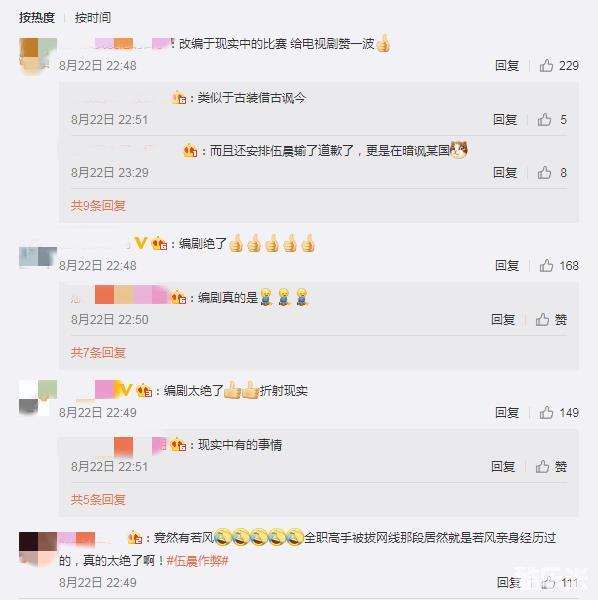Expand the 共5条回复 thread

tap(98, 499)
